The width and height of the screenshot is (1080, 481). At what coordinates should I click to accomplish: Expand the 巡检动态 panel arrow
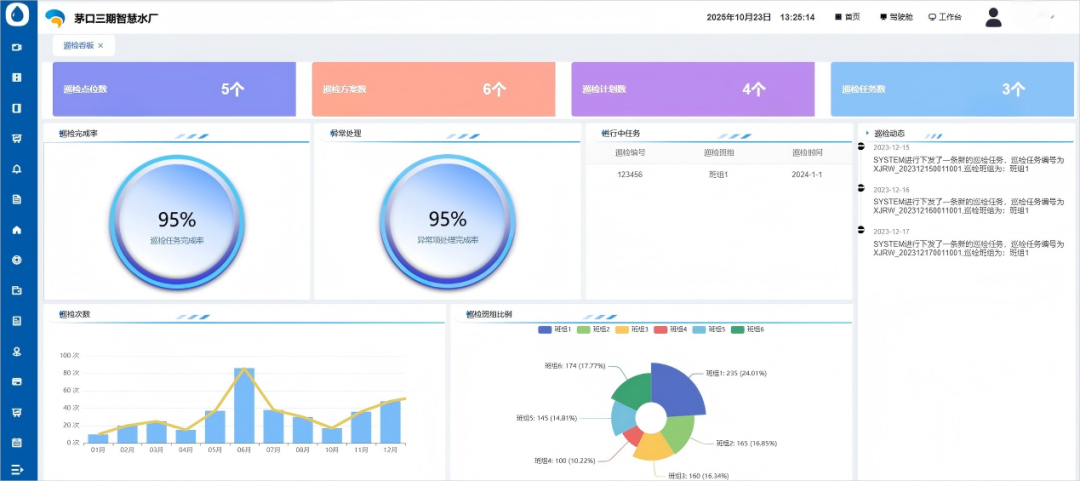tap(866, 132)
